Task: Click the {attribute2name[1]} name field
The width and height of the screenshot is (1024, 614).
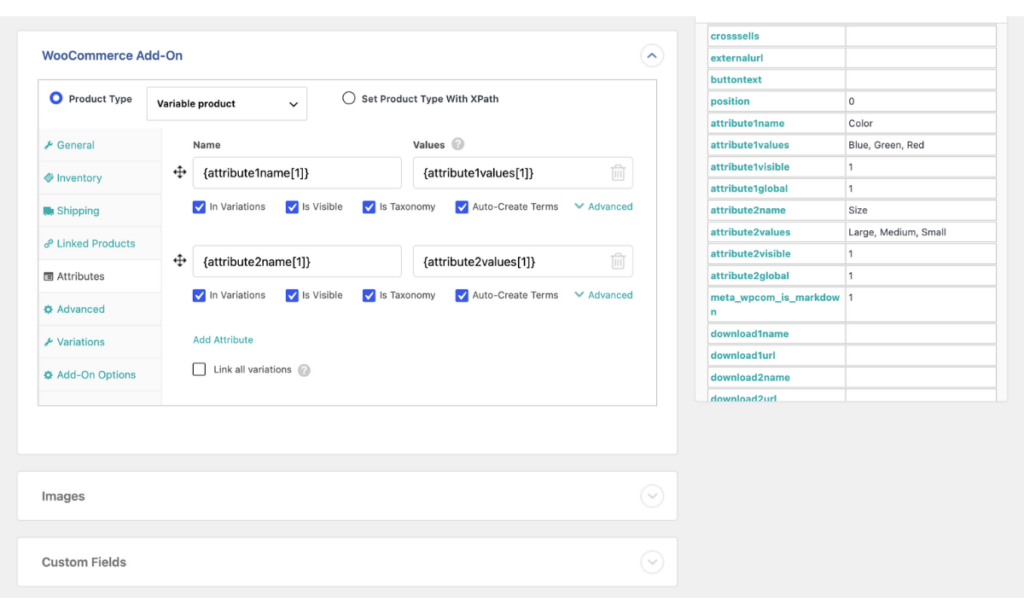Action: [x=297, y=261]
